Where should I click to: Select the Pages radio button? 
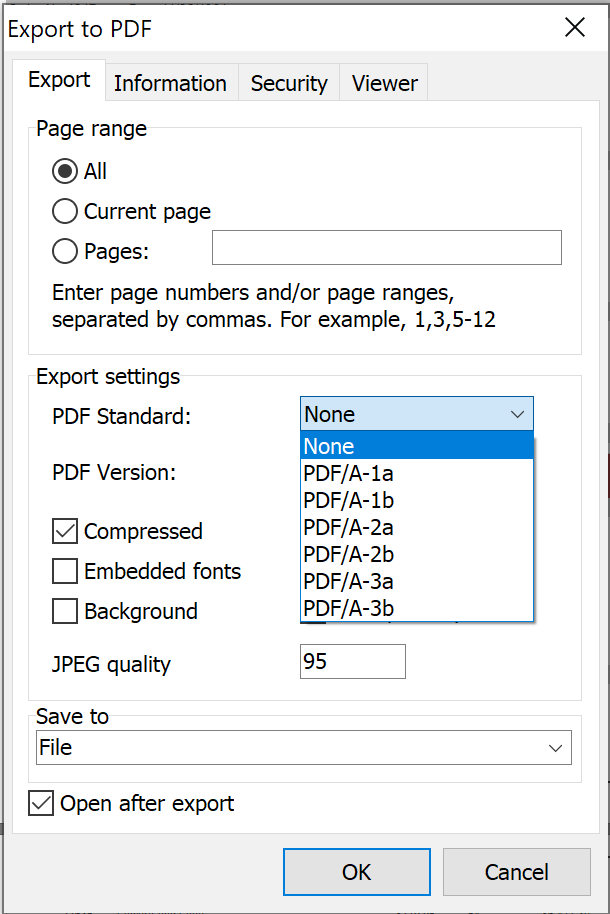coord(65,251)
